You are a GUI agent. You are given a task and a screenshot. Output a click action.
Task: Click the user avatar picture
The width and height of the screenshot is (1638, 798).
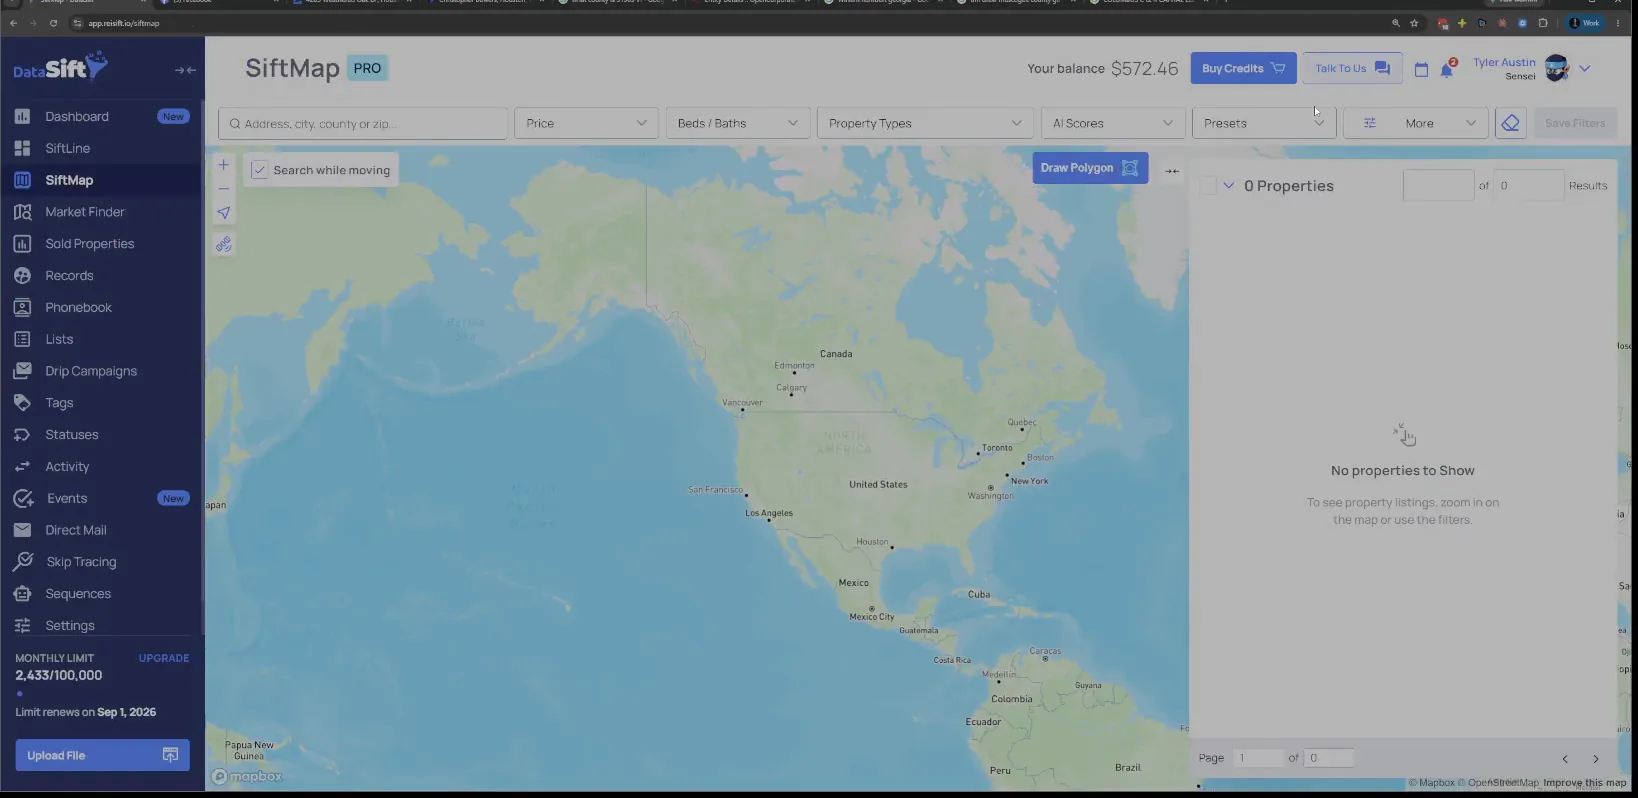(1557, 68)
